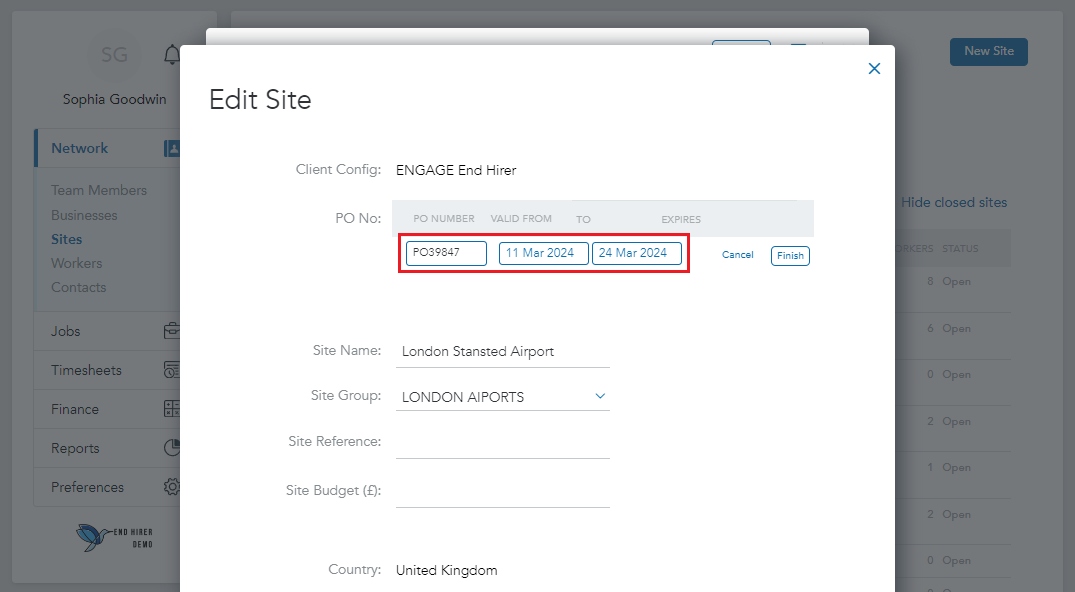Click the Site Reference field
Viewport: 1075px width, 592px height.
coord(503,442)
